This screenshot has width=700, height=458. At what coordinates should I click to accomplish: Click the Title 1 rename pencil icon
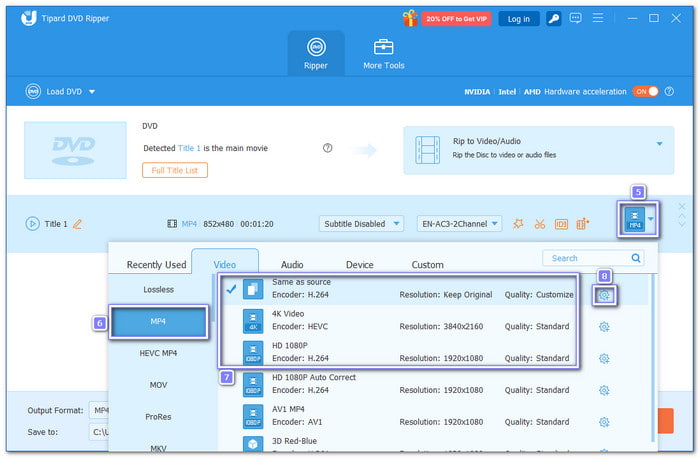(x=77, y=224)
